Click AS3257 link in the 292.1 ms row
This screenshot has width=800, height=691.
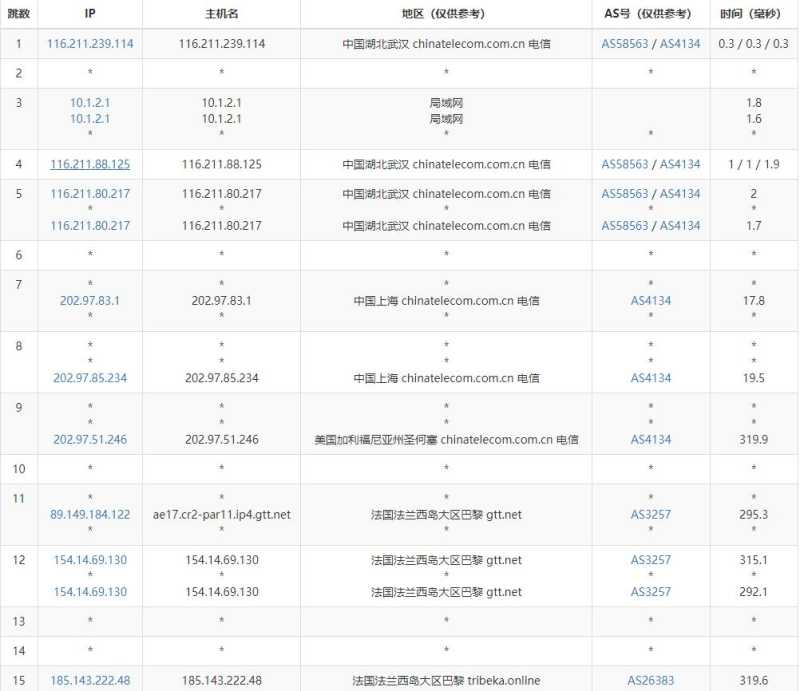tap(651, 591)
